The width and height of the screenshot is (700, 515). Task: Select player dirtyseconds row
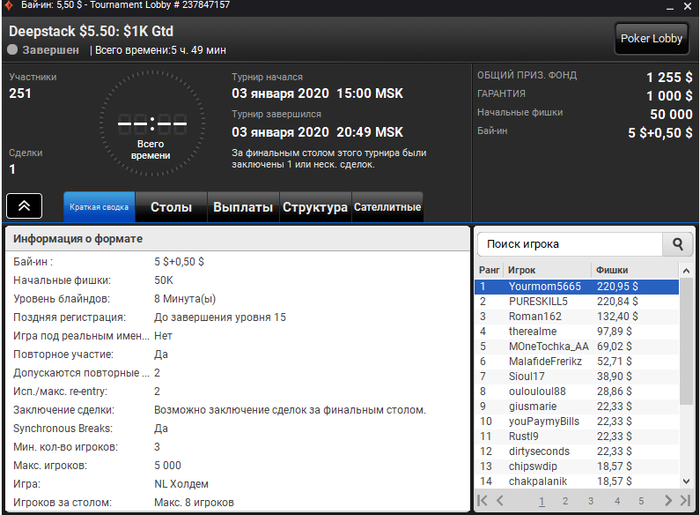[x=577, y=452]
